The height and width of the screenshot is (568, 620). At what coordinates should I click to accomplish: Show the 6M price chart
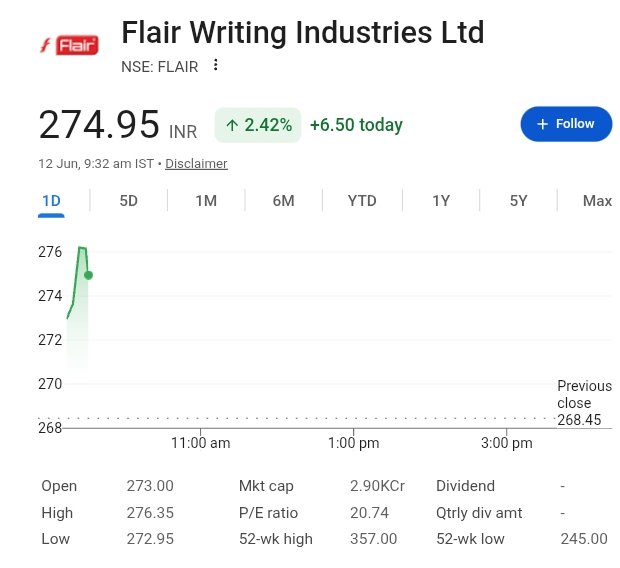(x=284, y=201)
